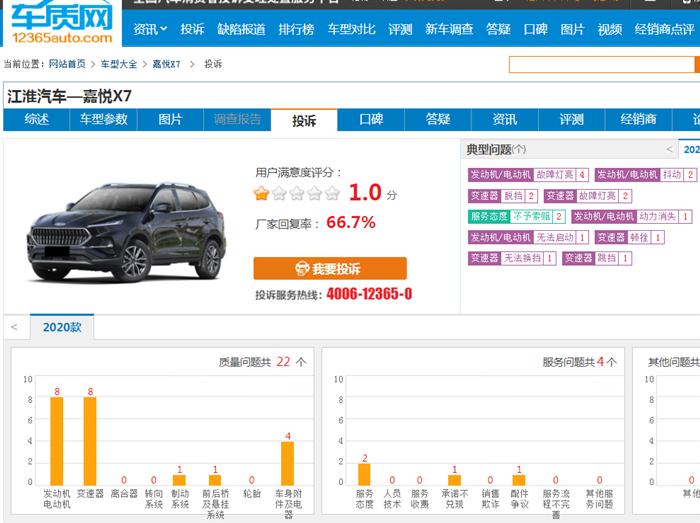
Task: Select the active 投诉 tab
Action: click(304, 120)
